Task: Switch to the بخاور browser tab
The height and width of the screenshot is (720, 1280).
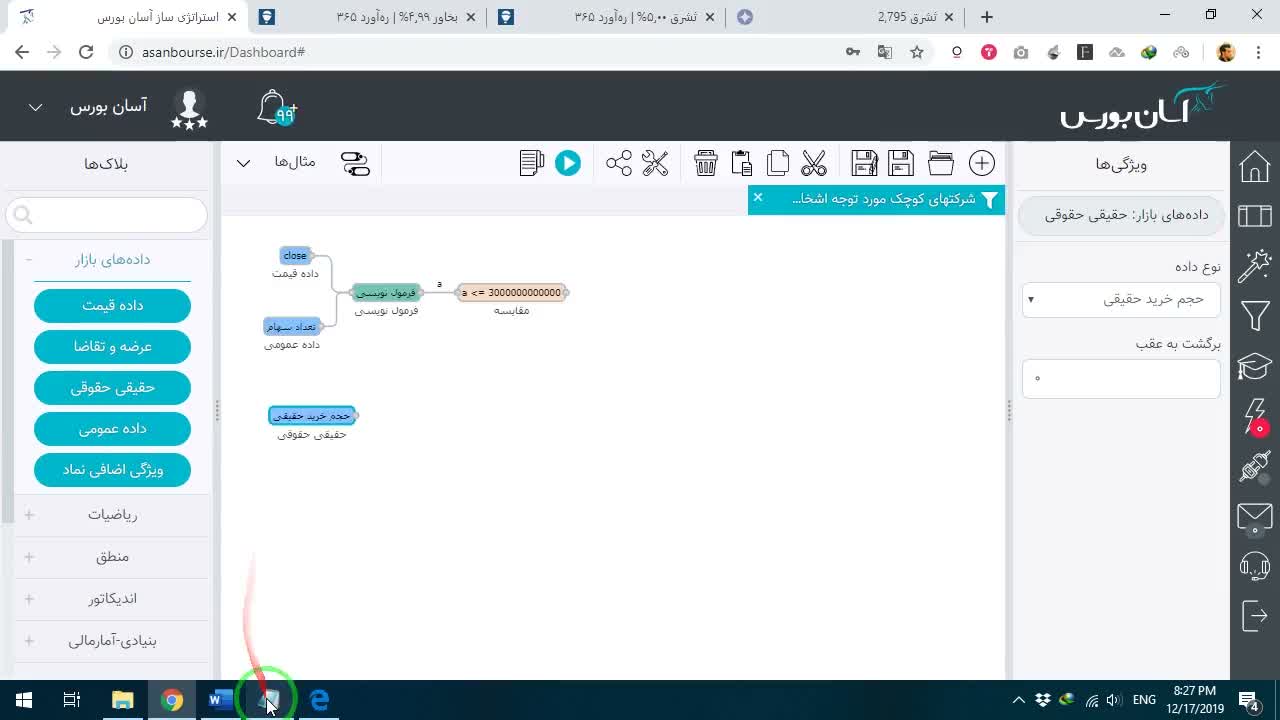Action: tap(365, 17)
